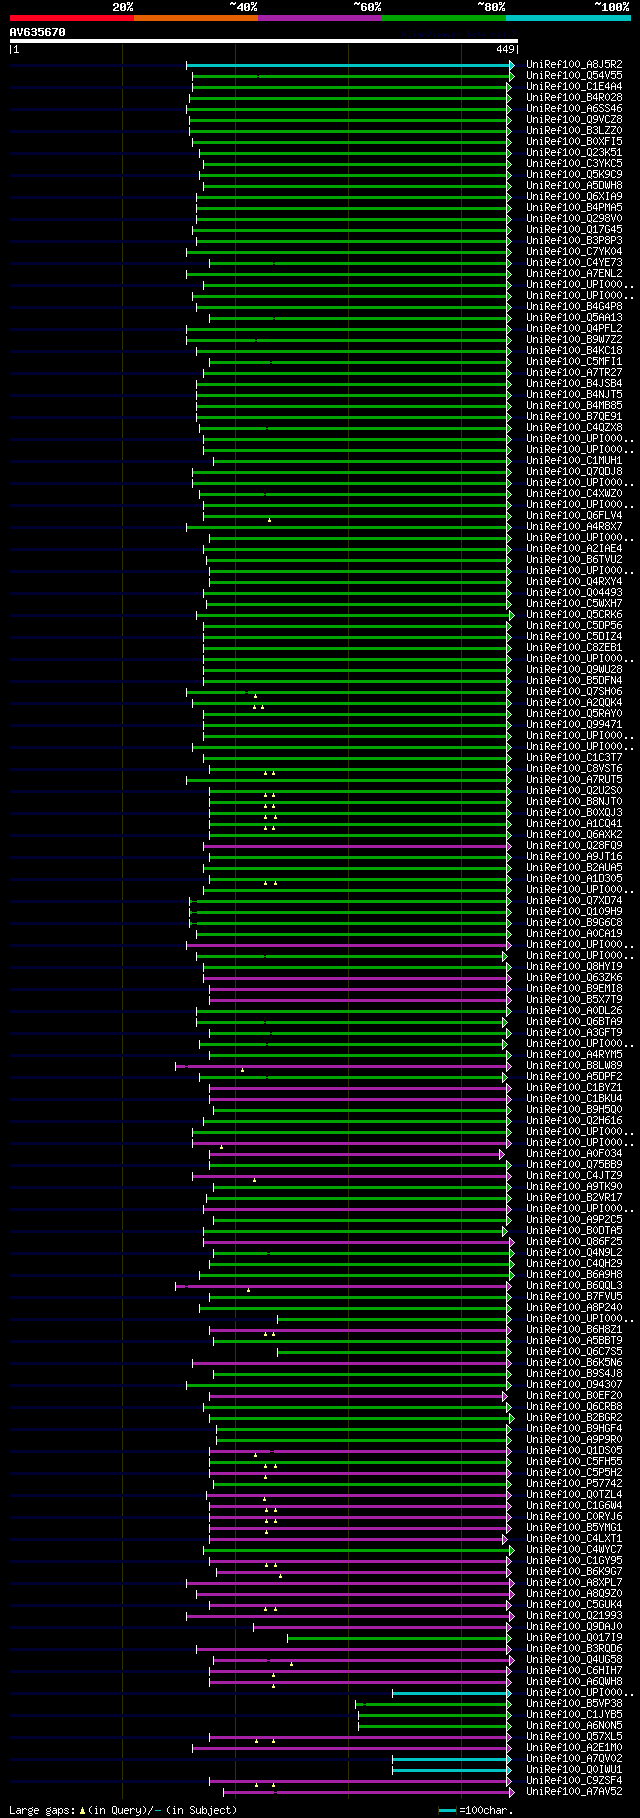Select hit label UniRef100_B4PMA5
640x1818 pixels.
pyautogui.click(x=574, y=207)
